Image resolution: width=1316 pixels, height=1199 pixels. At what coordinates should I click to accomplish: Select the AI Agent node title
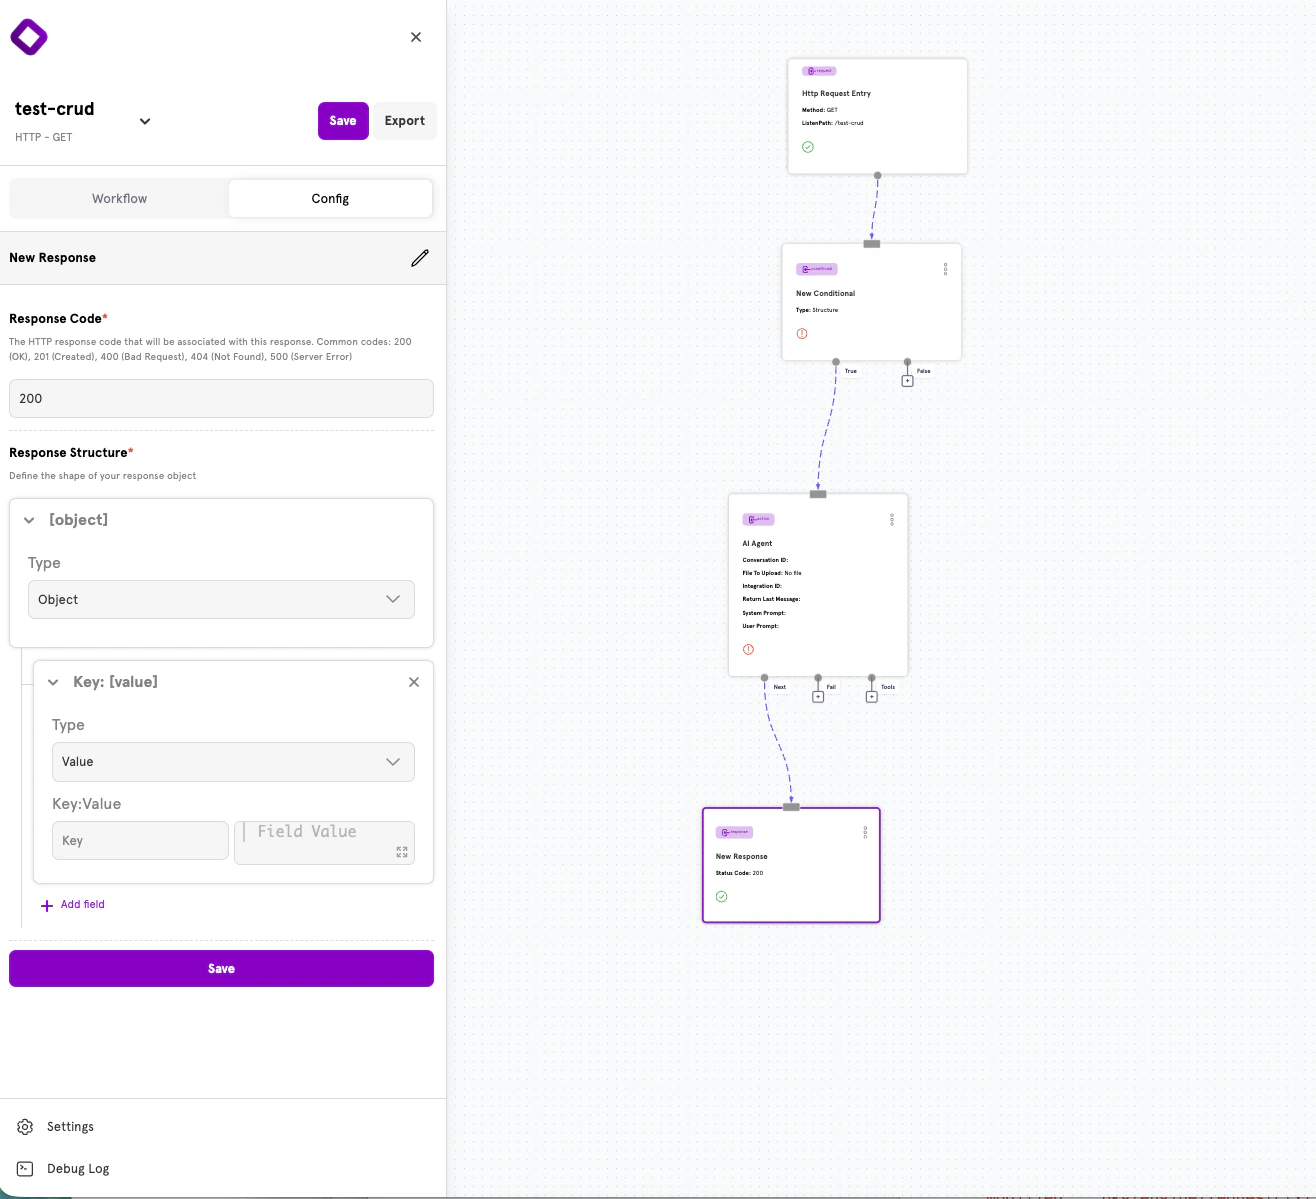point(757,543)
